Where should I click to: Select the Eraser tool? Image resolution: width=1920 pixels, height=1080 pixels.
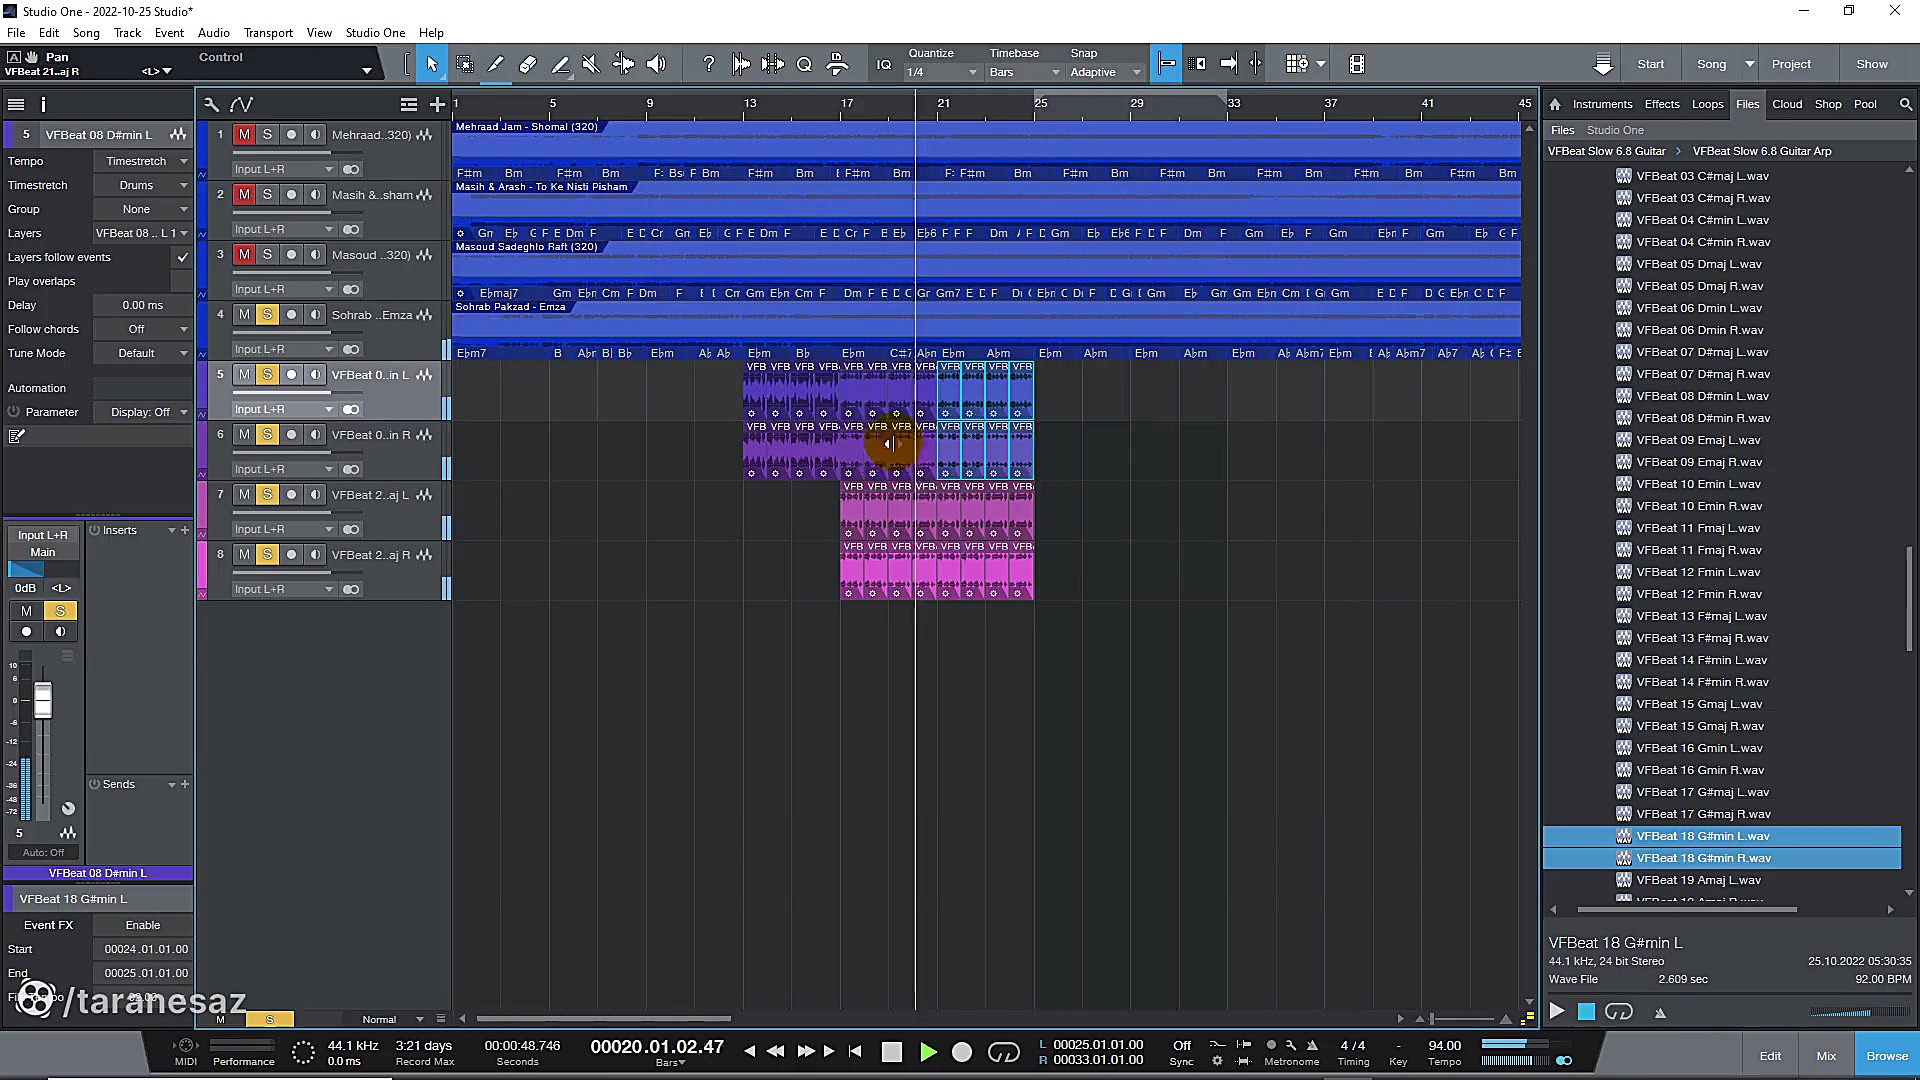pos(528,64)
